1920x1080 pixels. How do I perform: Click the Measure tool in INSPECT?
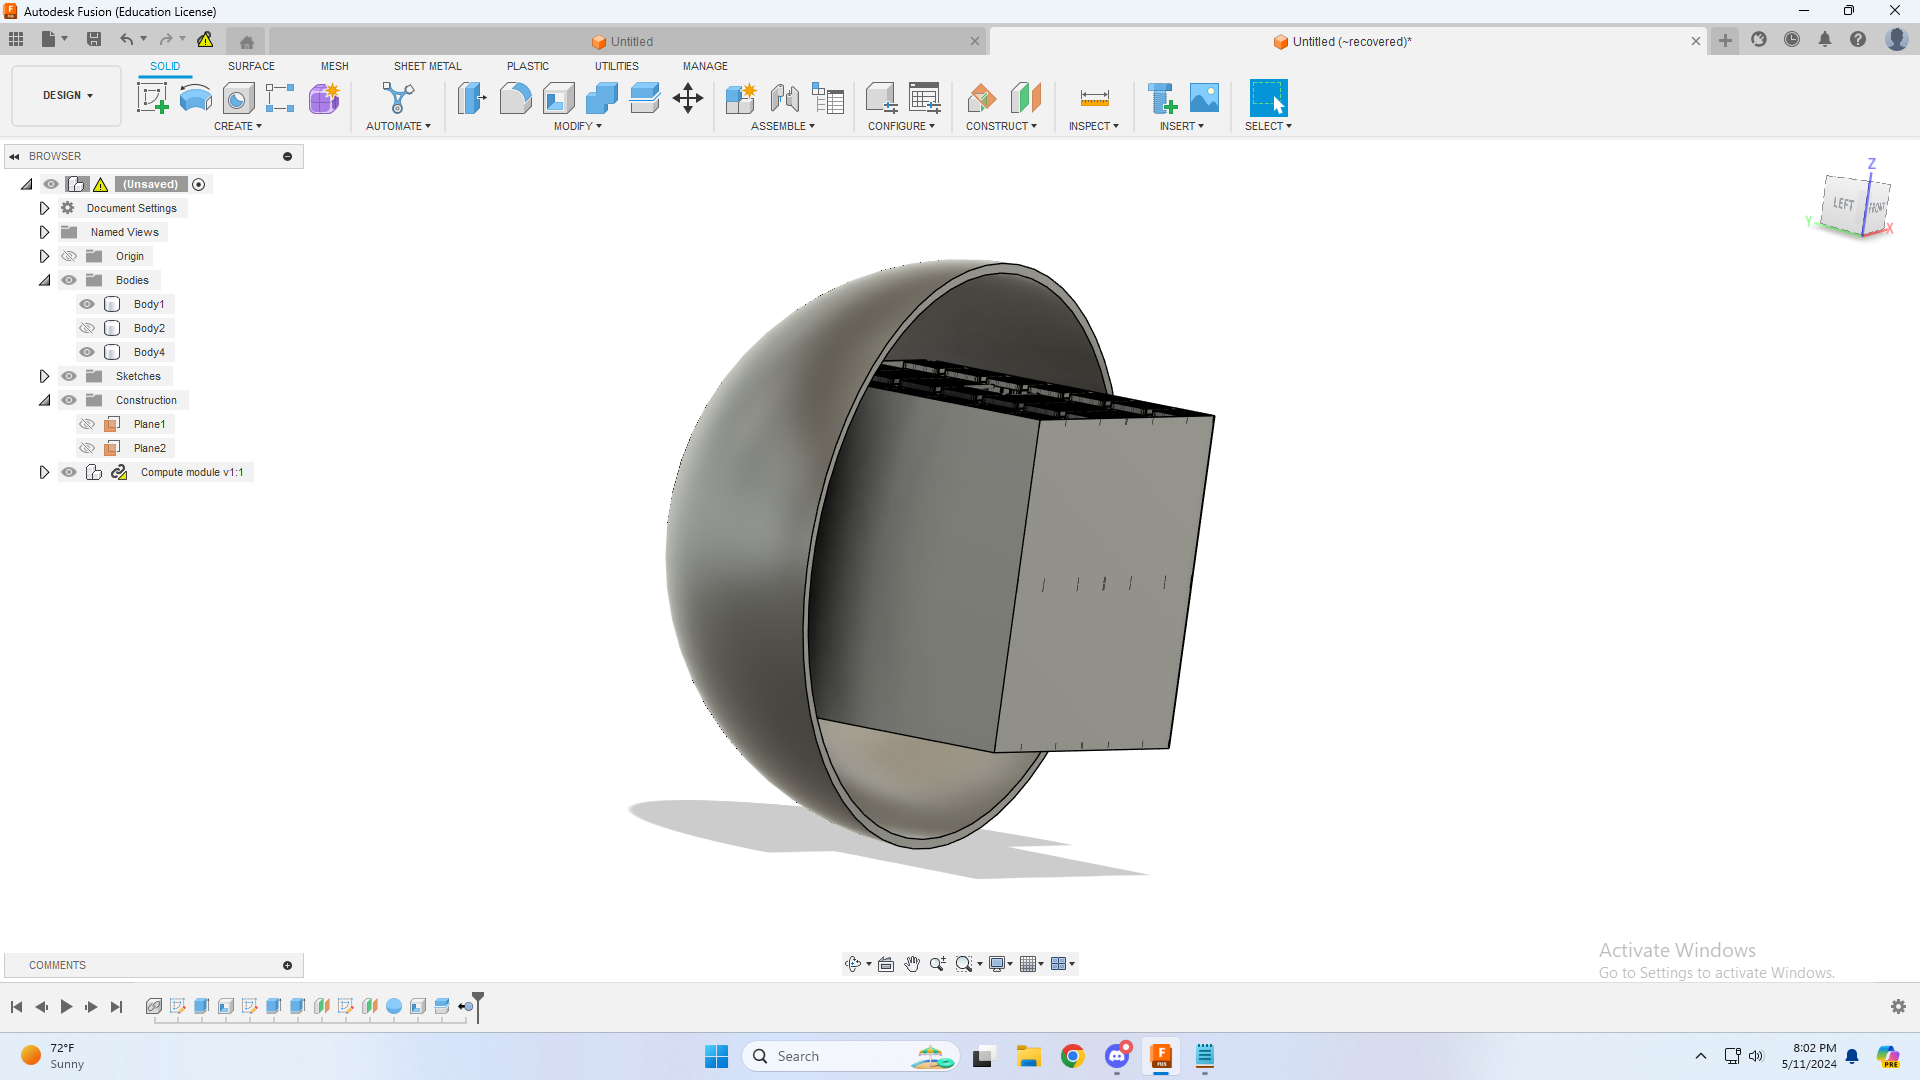pos(1095,98)
